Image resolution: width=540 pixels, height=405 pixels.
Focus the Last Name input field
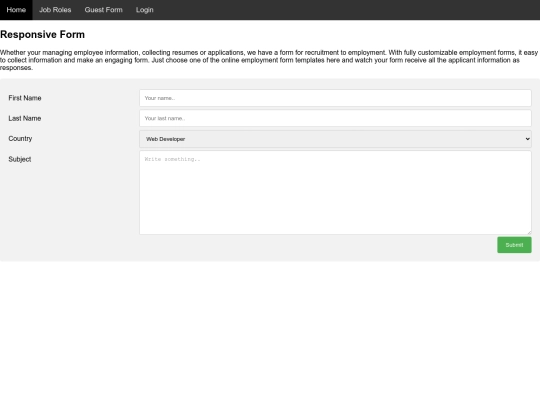(335, 118)
